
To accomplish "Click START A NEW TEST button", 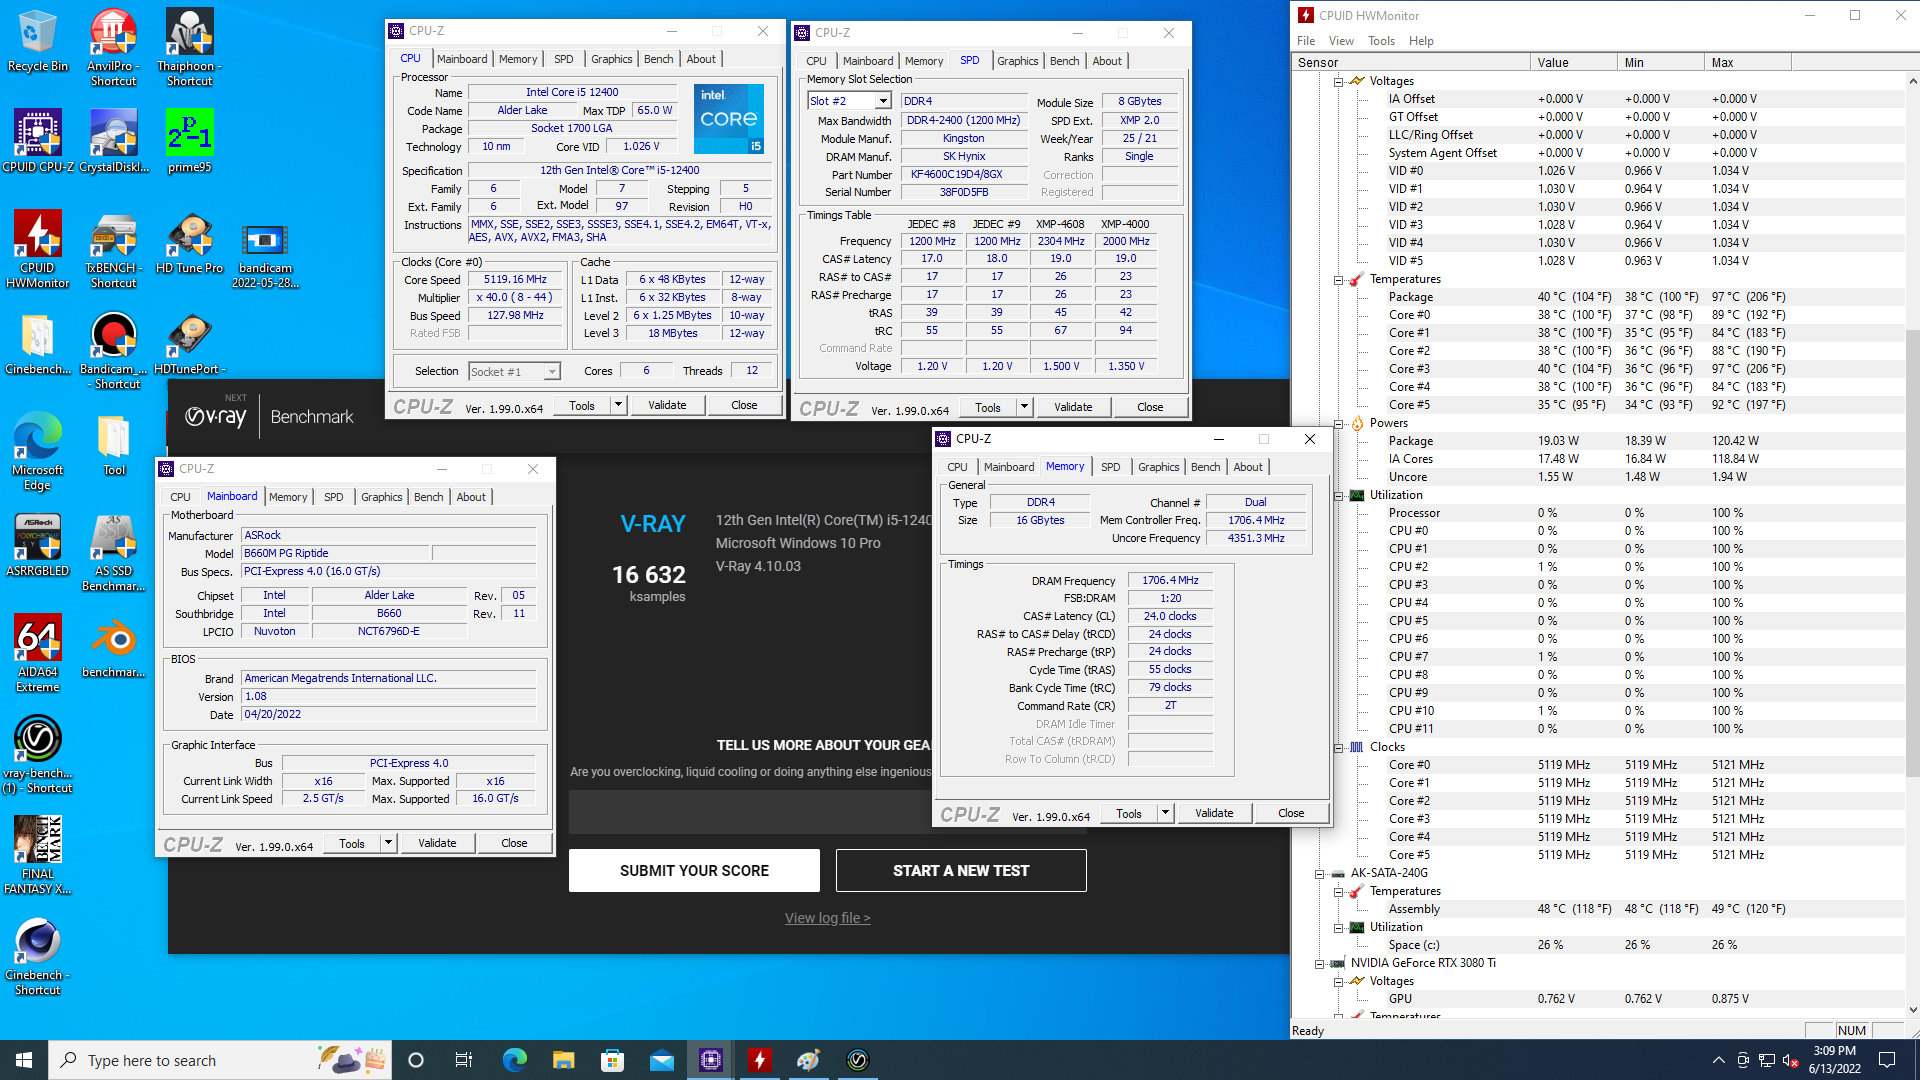I will (961, 870).
